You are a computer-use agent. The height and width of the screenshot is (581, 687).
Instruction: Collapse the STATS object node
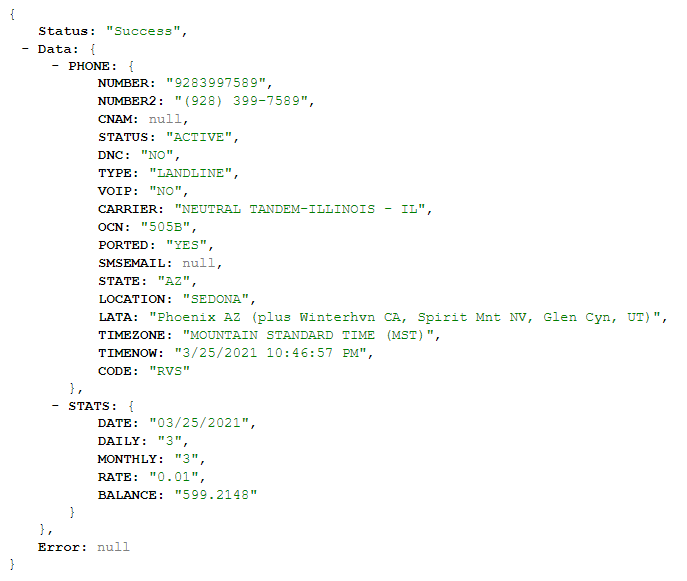click(55, 406)
